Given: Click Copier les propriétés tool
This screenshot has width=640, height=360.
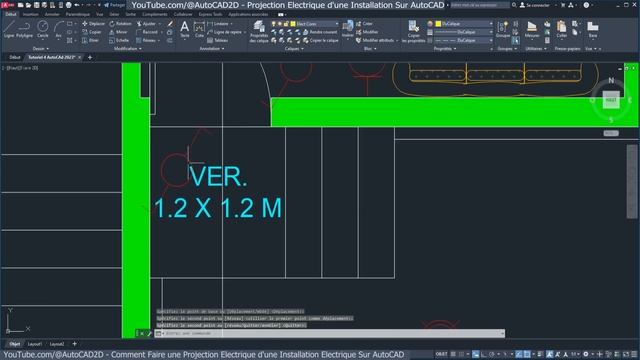Looking at the screenshot, I should (x=413, y=31).
